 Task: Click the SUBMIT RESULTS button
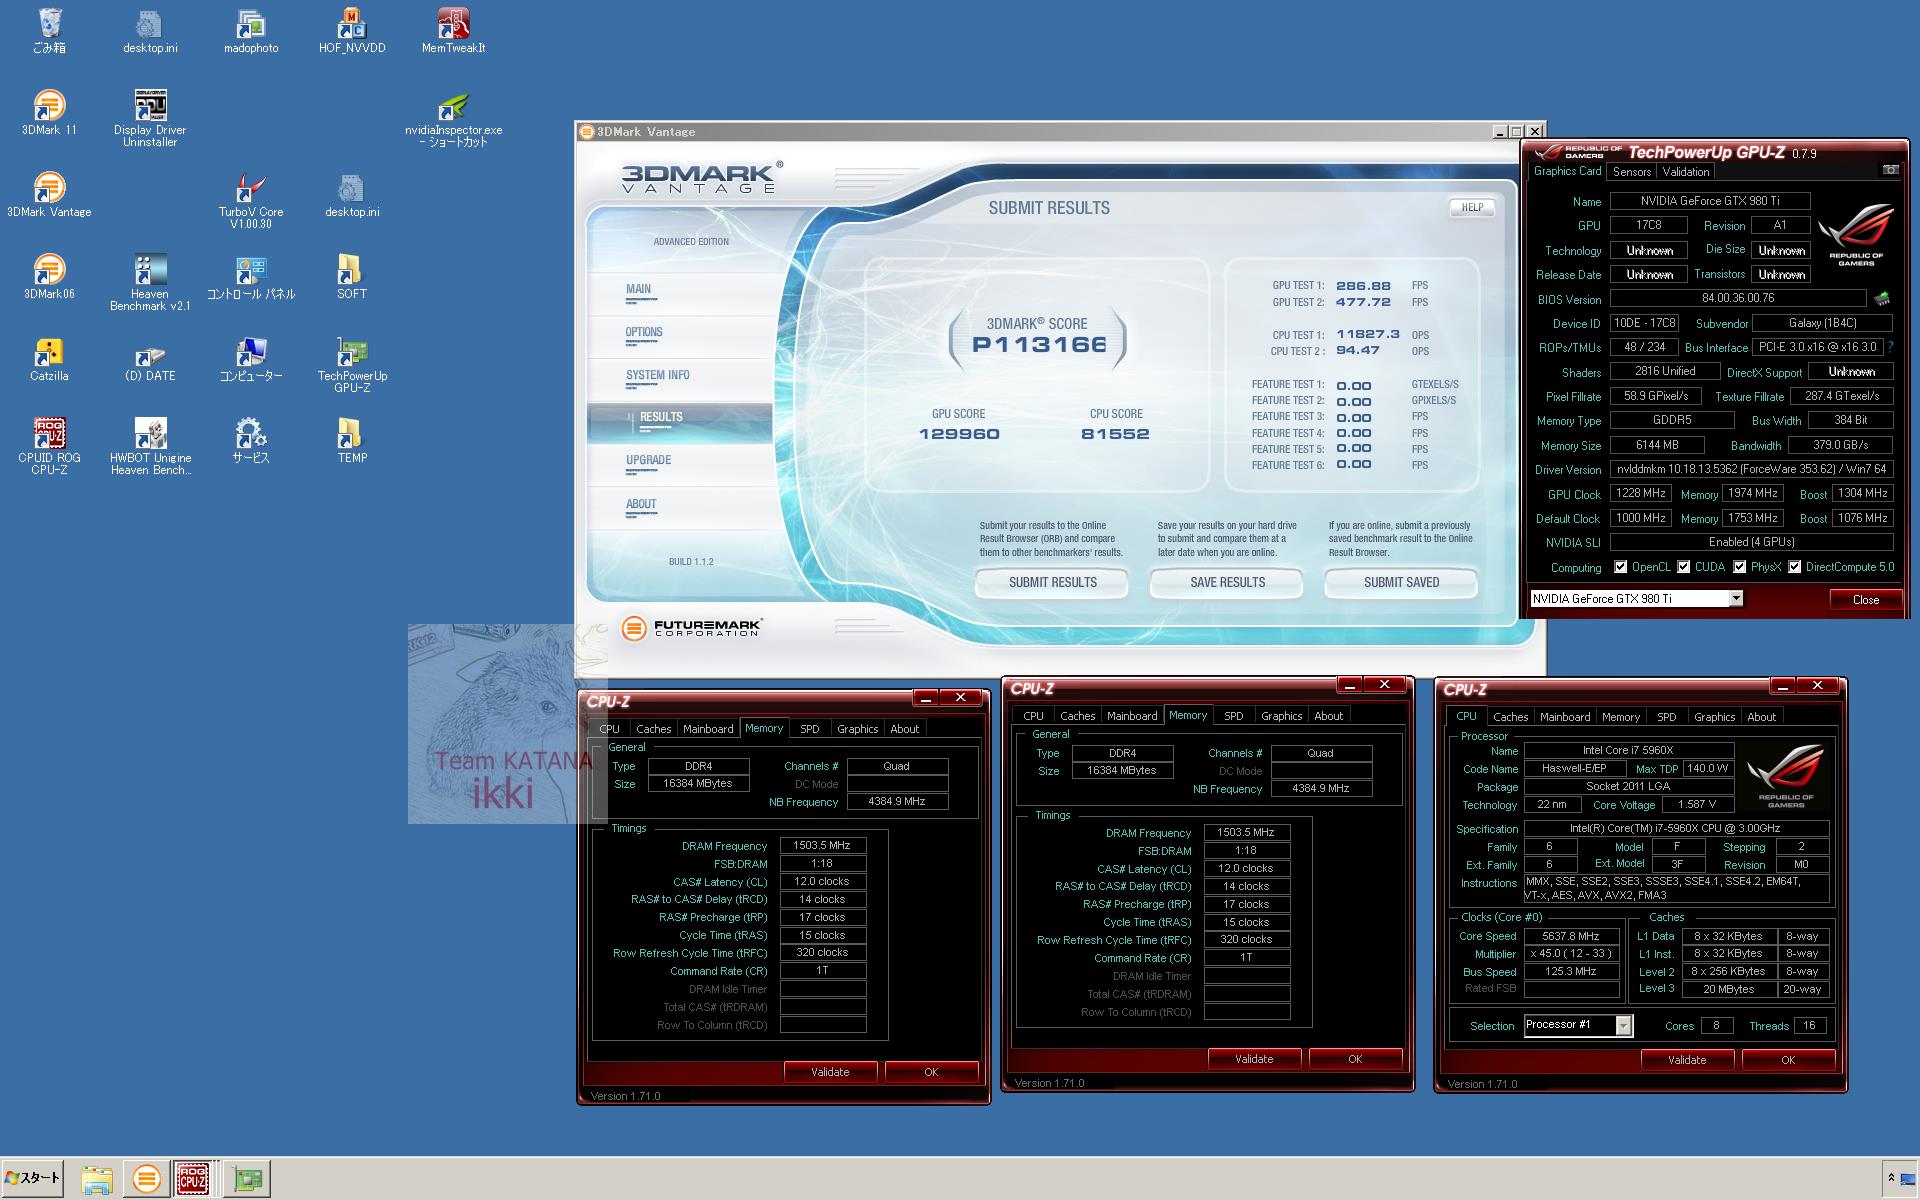click(x=1052, y=582)
